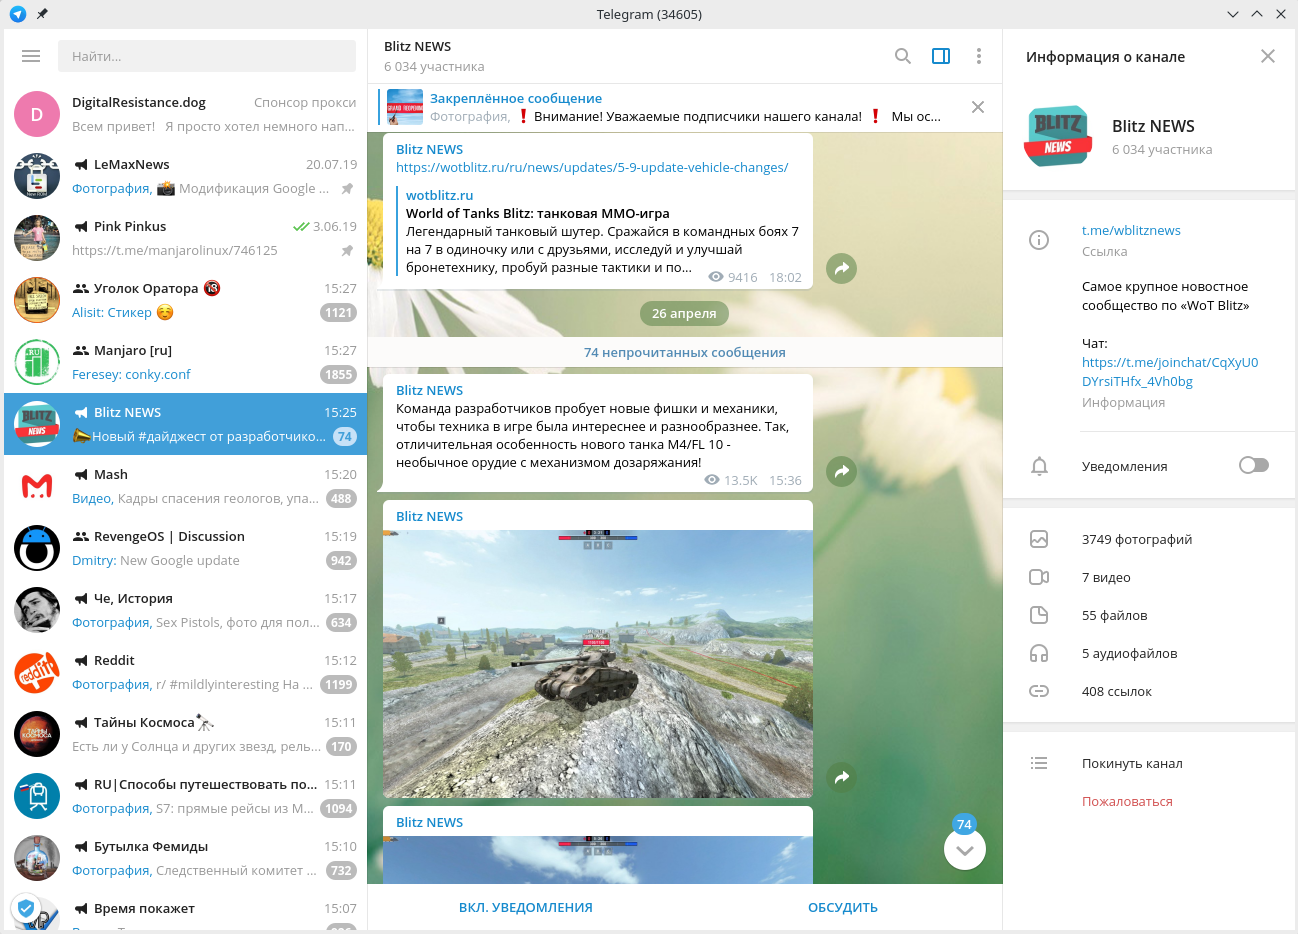Screen dimensions: 1298x934
Task: Click the Reddit channel avatar
Action: tap(37, 672)
